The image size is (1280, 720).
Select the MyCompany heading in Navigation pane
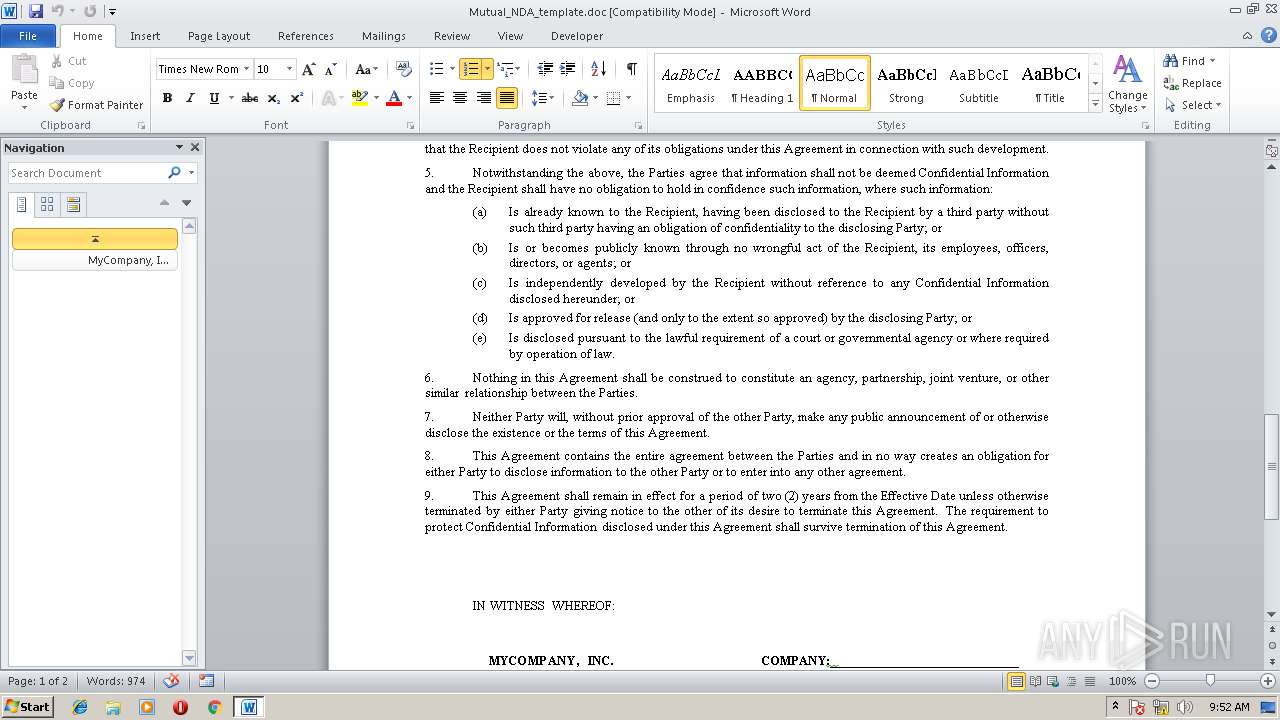click(95, 260)
